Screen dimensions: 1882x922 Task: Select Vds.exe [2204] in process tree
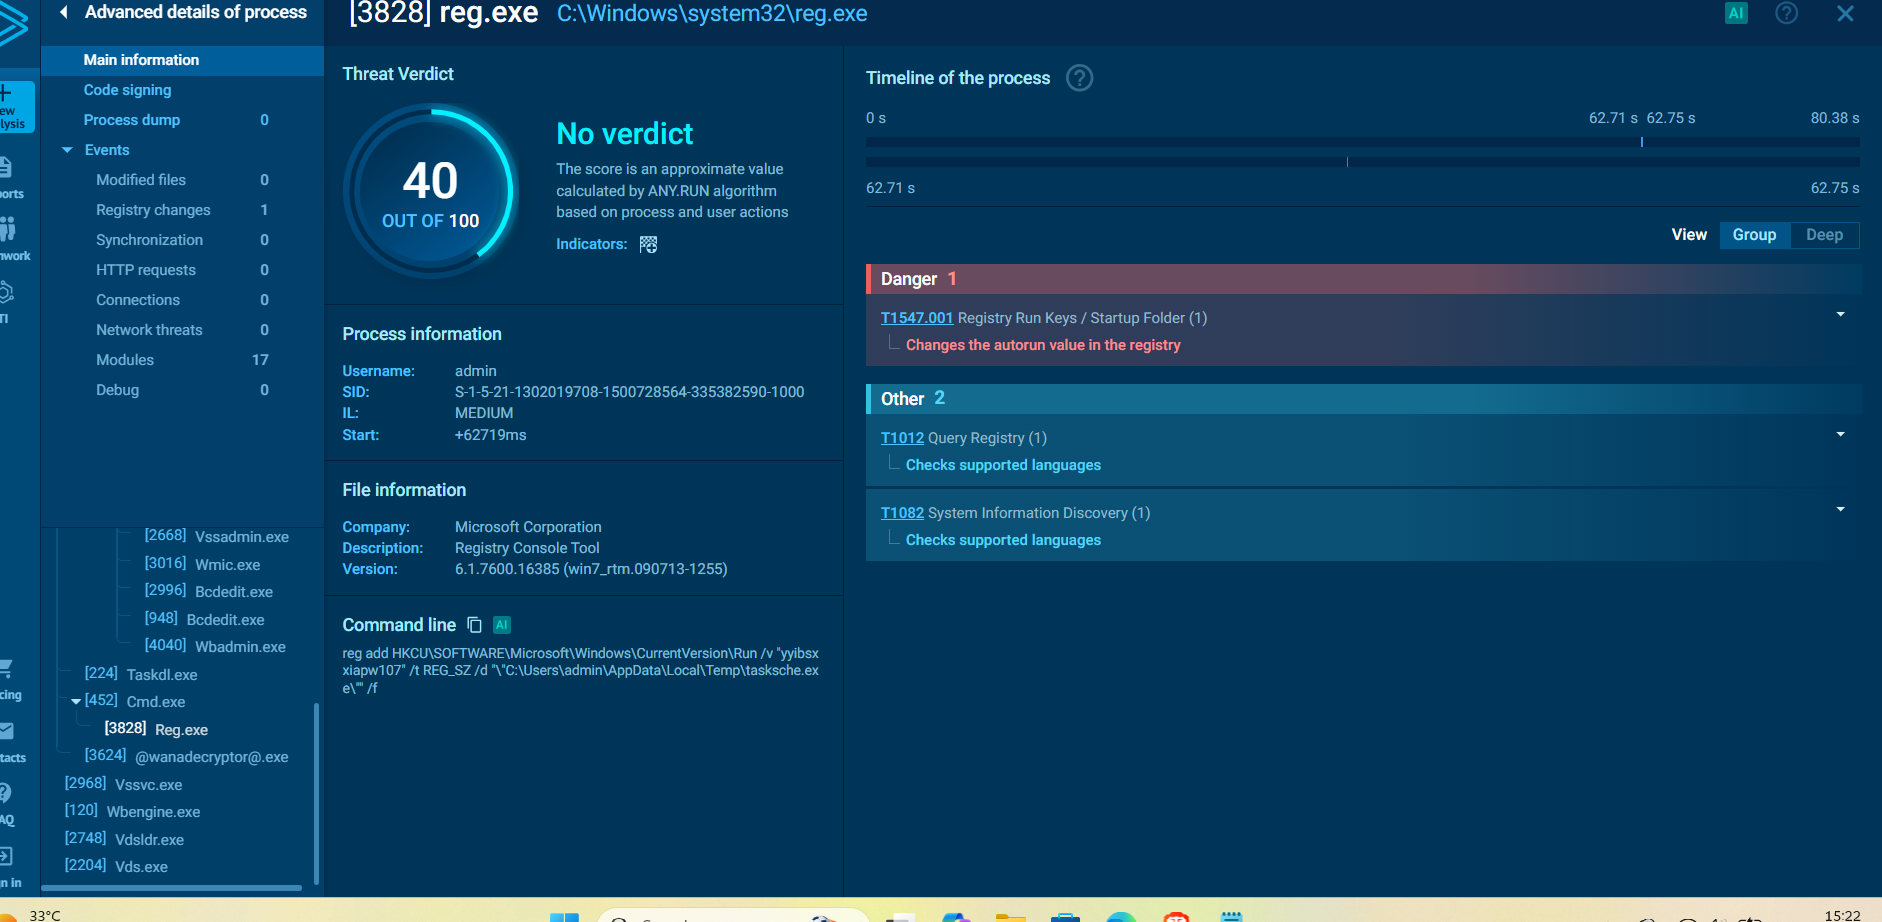[116, 866]
